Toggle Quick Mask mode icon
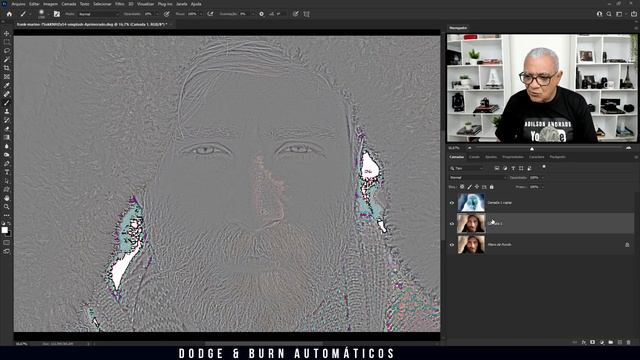 click(7, 242)
